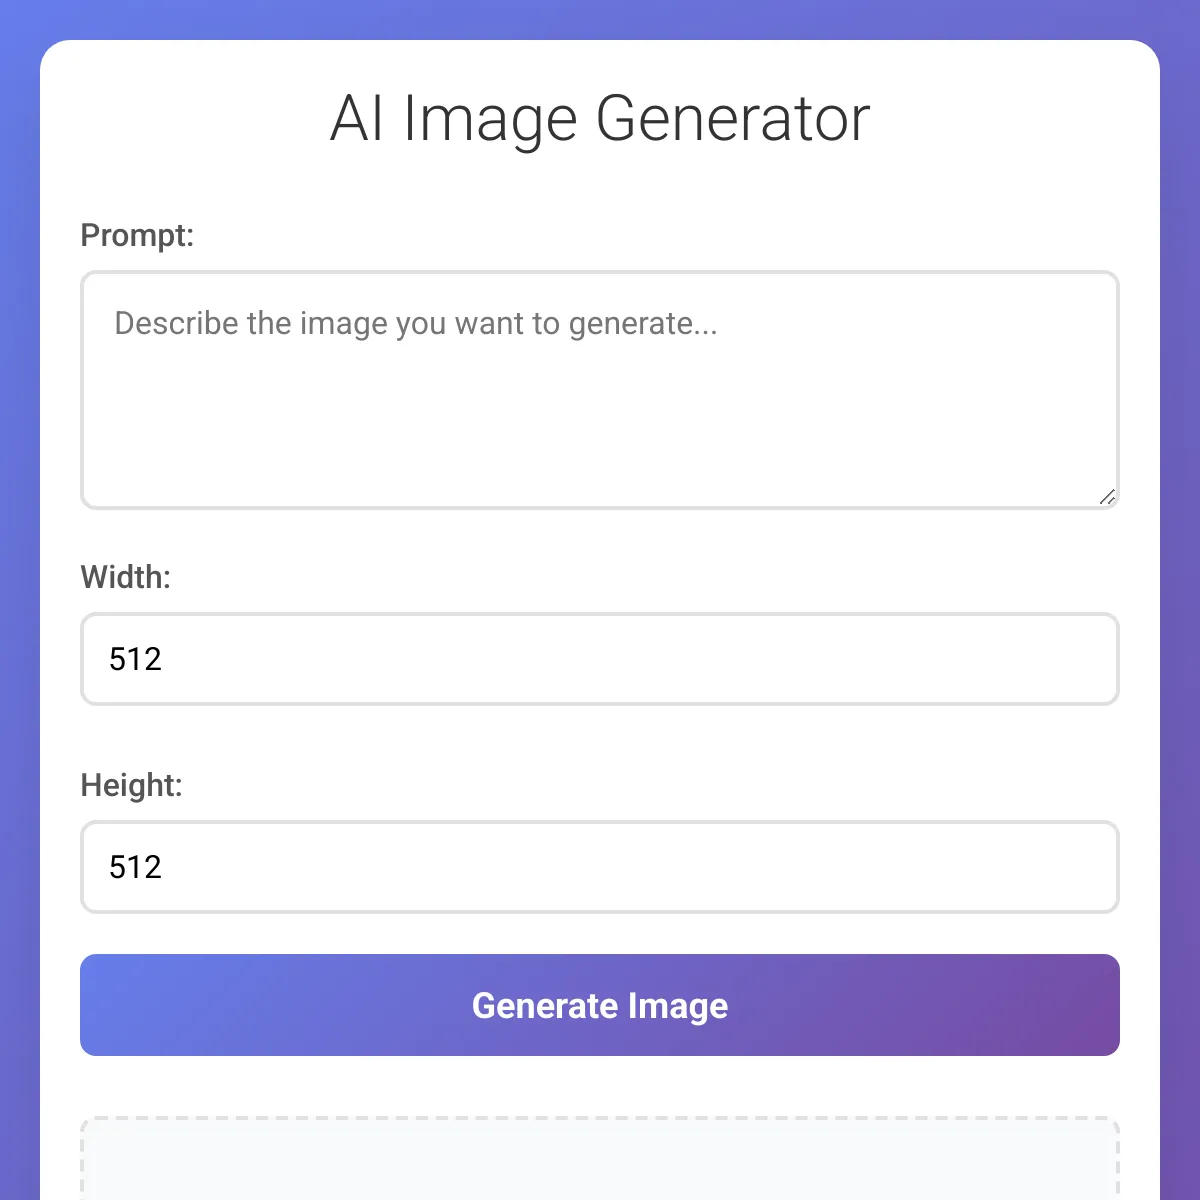Click the Prompt label
This screenshot has width=1200, height=1200.
pos(137,236)
